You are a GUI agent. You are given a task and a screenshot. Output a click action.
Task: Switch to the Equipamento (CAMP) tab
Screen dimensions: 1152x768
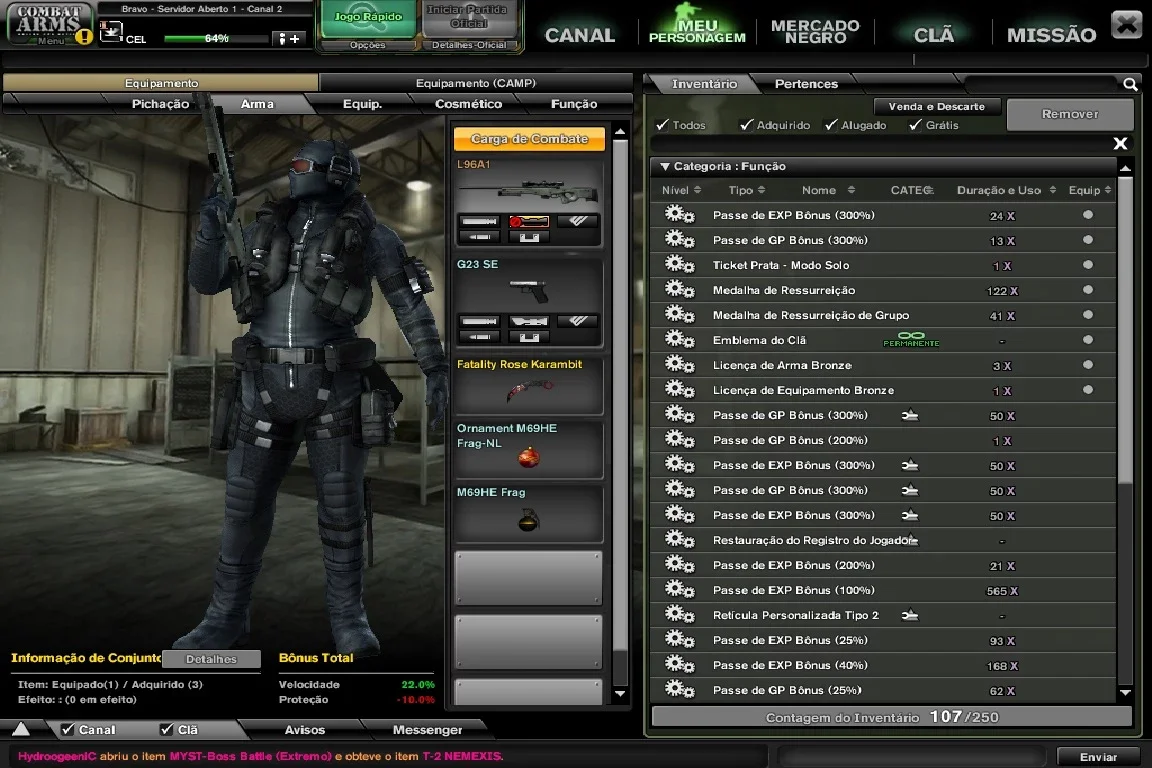(x=475, y=83)
